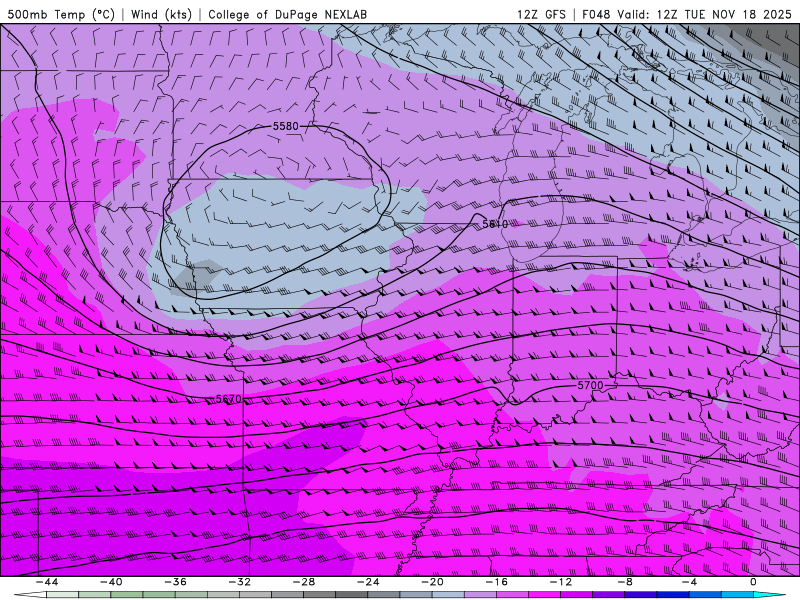Click the -12 colorbar tick label
The width and height of the screenshot is (800, 600).
561,582
